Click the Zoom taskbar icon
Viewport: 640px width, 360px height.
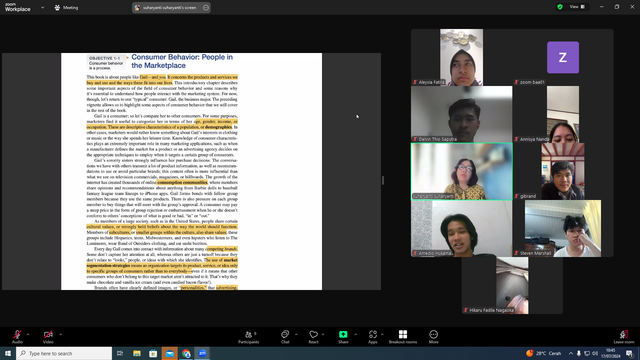point(202,353)
